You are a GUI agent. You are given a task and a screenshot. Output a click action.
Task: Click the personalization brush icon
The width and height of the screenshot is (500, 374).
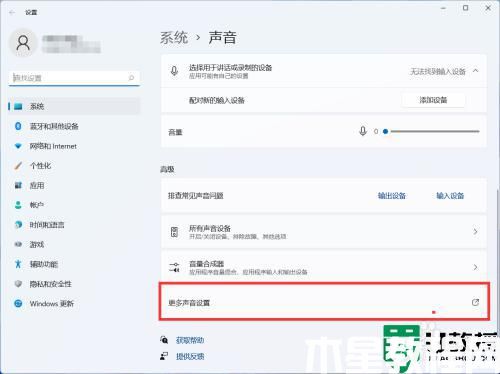point(18,166)
